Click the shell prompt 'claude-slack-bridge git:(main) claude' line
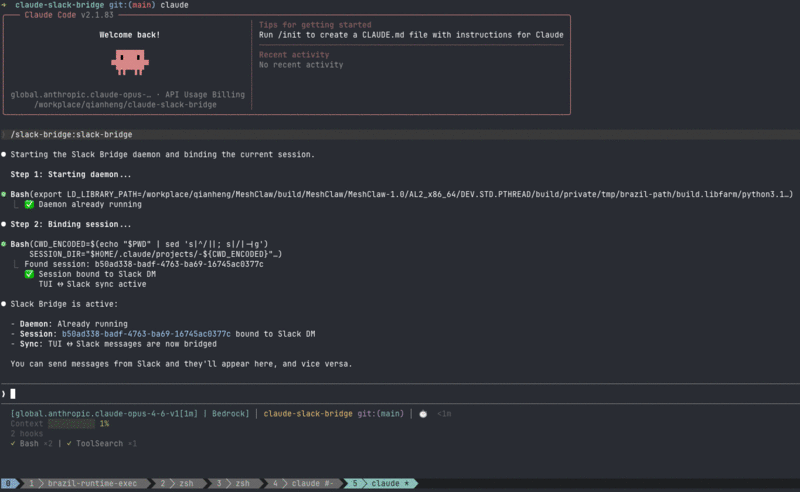The height and width of the screenshot is (492, 800). pos(102,5)
